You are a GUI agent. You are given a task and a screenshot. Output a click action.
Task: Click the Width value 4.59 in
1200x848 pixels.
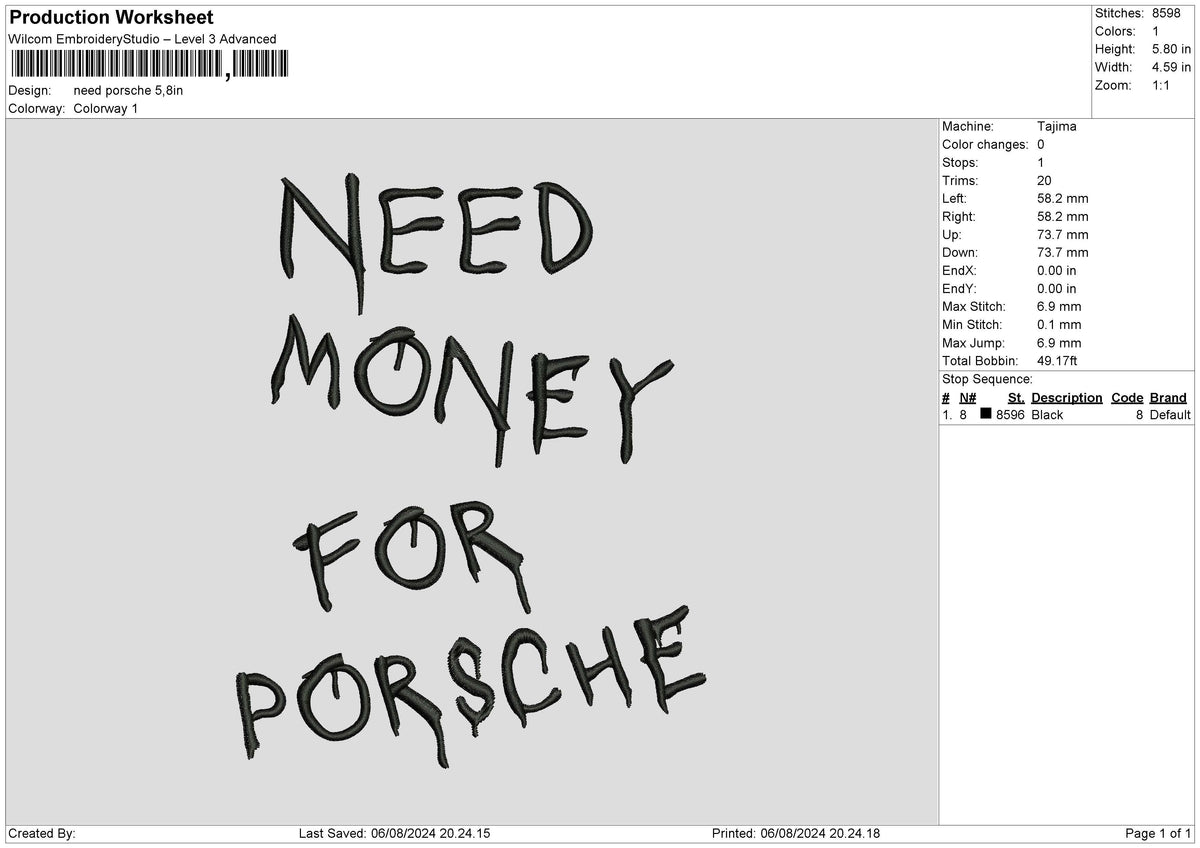coord(1172,67)
